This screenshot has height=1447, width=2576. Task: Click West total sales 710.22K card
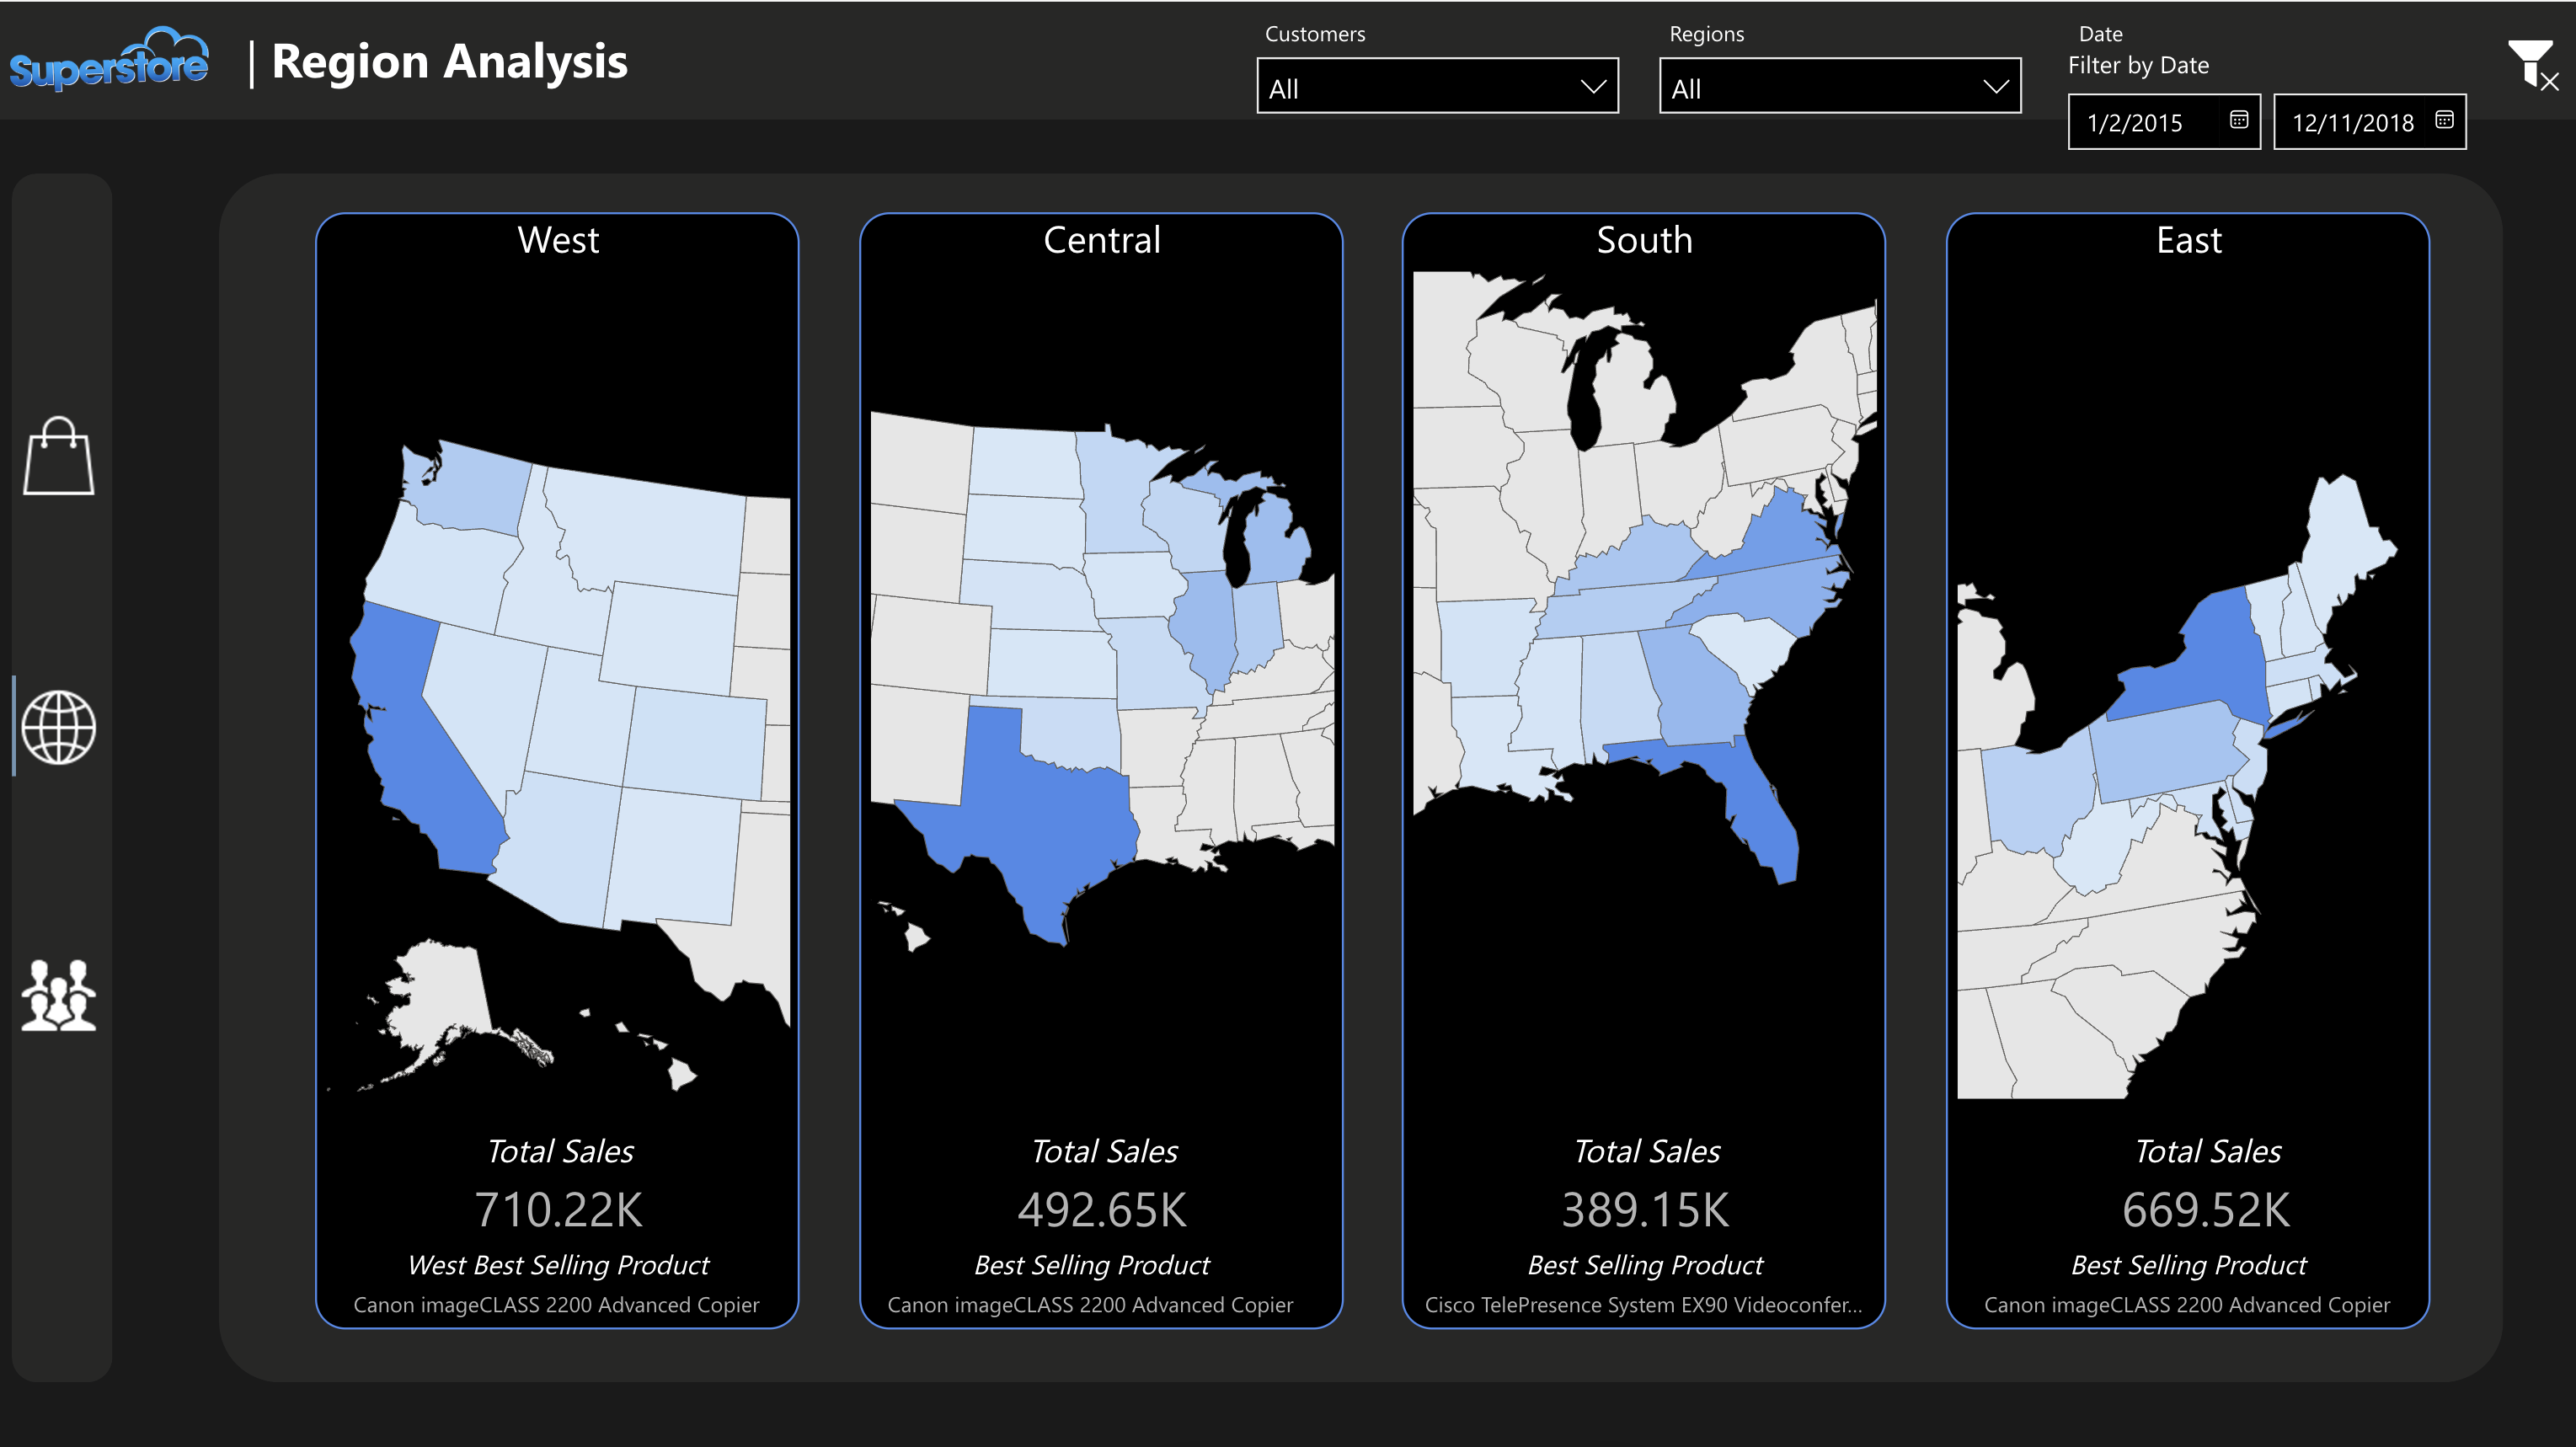coord(558,1210)
